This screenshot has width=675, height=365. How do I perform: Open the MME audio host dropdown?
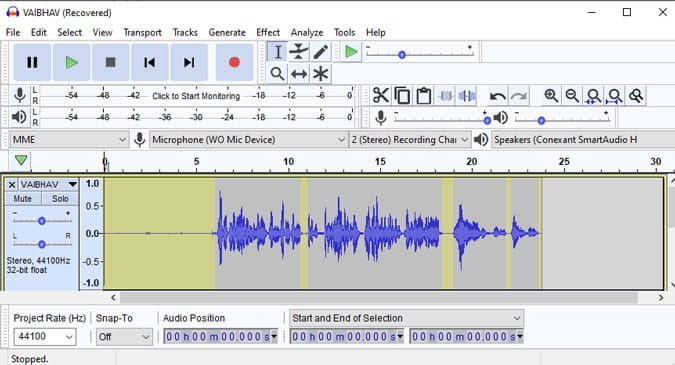[x=69, y=139]
